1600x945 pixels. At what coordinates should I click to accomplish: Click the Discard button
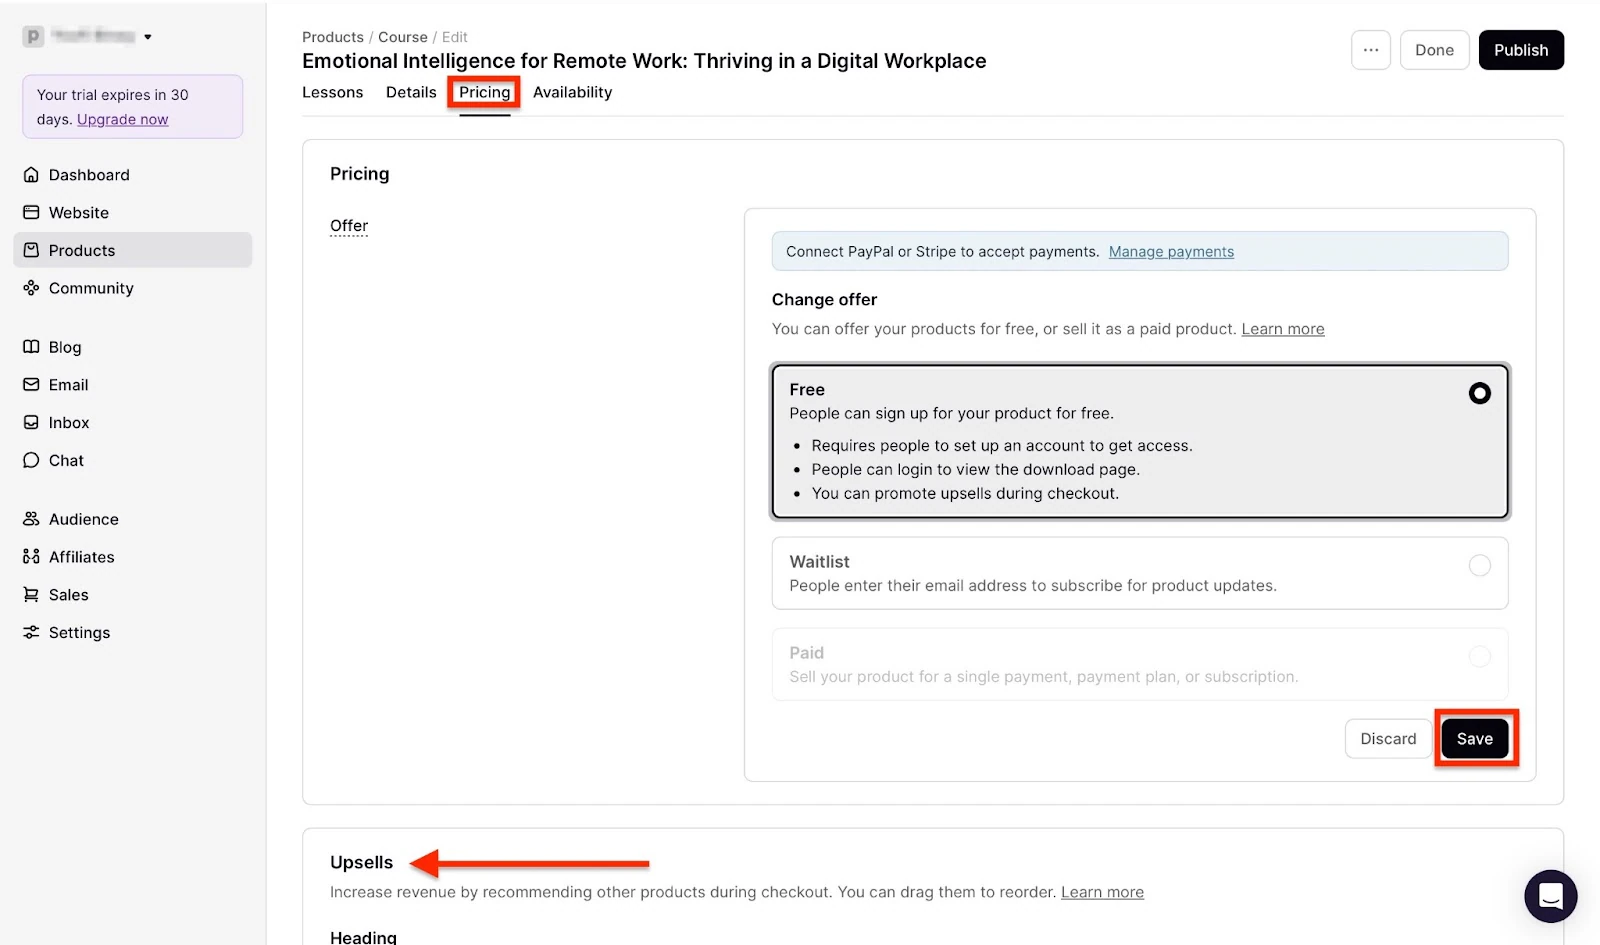(x=1388, y=739)
